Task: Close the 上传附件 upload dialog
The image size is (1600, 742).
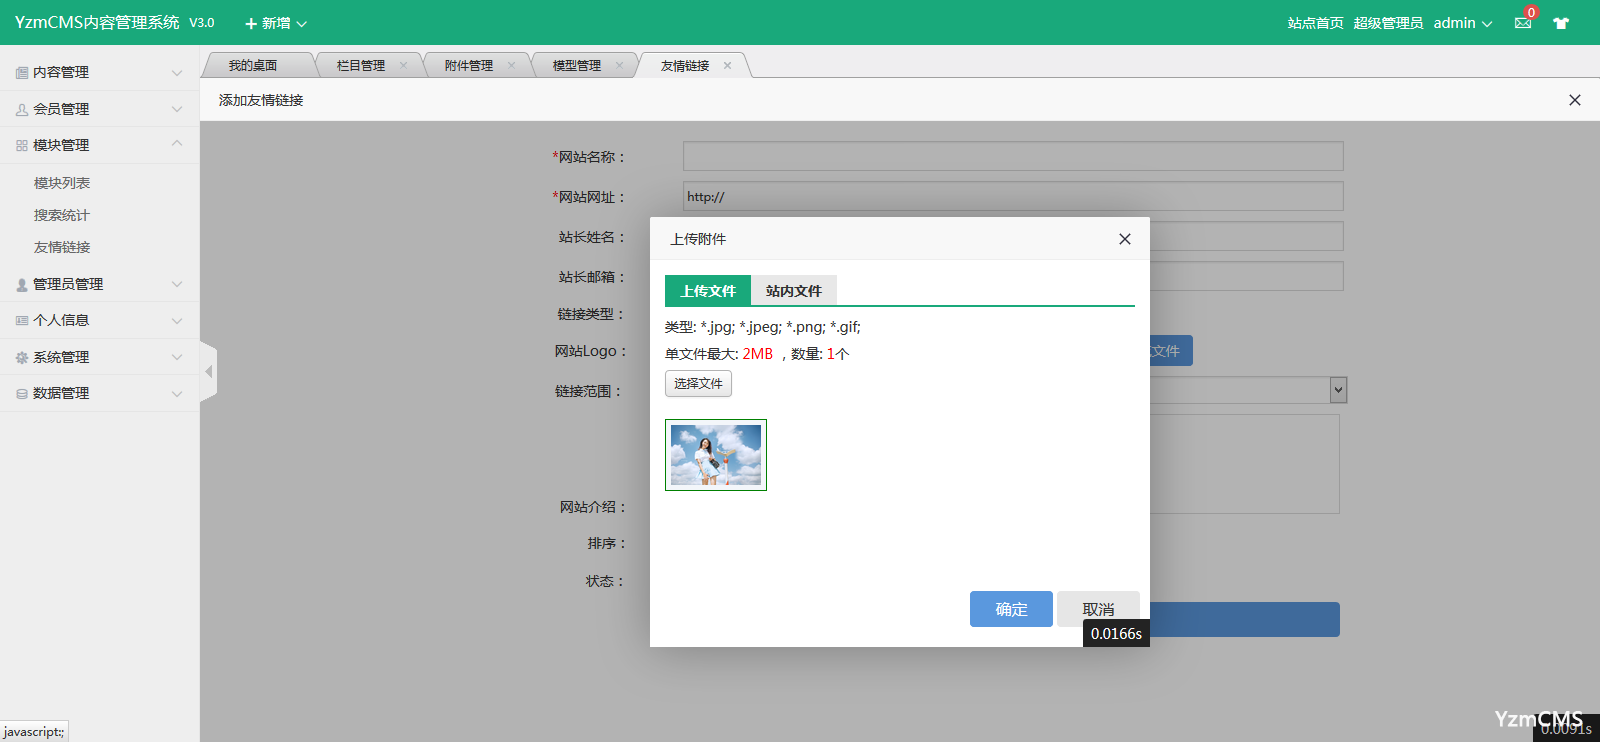Action: [x=1124, y=239]
